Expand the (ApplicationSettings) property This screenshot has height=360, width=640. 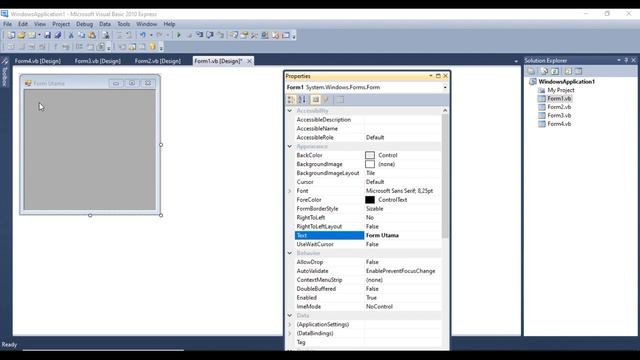pyautogui.click(x=290, y=324)
